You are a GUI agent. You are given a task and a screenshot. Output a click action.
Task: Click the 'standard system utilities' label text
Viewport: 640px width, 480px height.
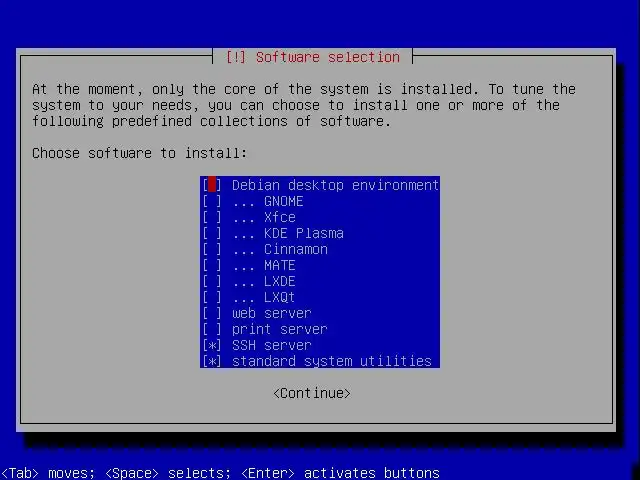point(331,361)
